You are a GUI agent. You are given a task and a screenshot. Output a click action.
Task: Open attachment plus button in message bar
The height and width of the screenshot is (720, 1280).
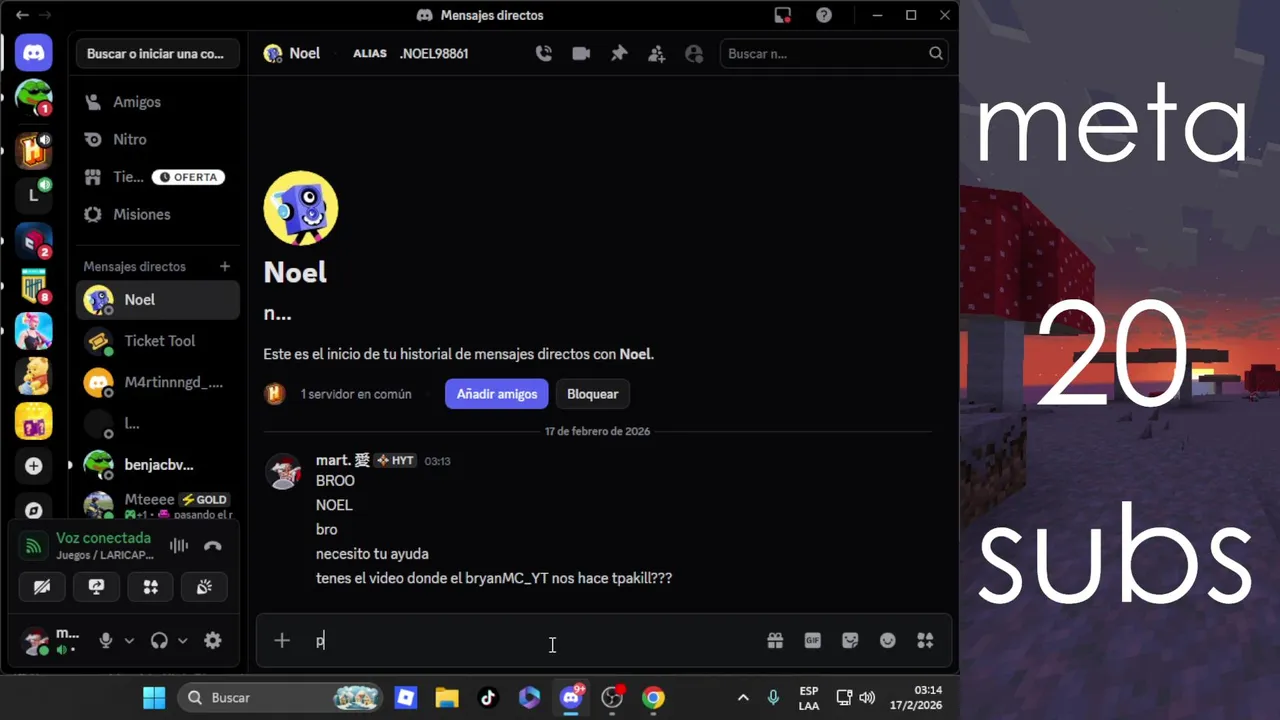tap(282, 641)
